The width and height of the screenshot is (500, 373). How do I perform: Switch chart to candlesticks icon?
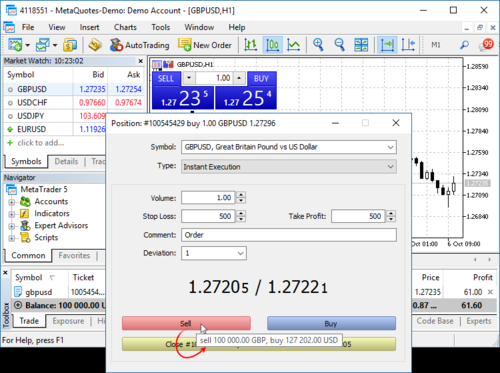273,45
